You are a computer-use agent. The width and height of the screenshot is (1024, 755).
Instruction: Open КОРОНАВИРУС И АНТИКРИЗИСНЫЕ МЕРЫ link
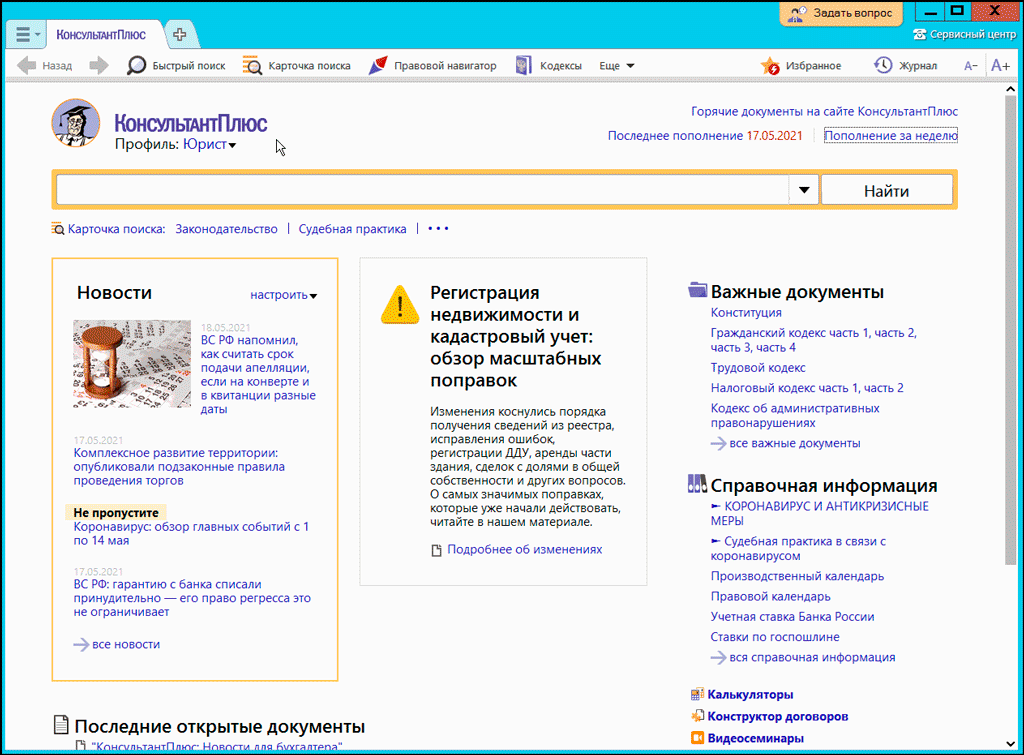[820, 513]
